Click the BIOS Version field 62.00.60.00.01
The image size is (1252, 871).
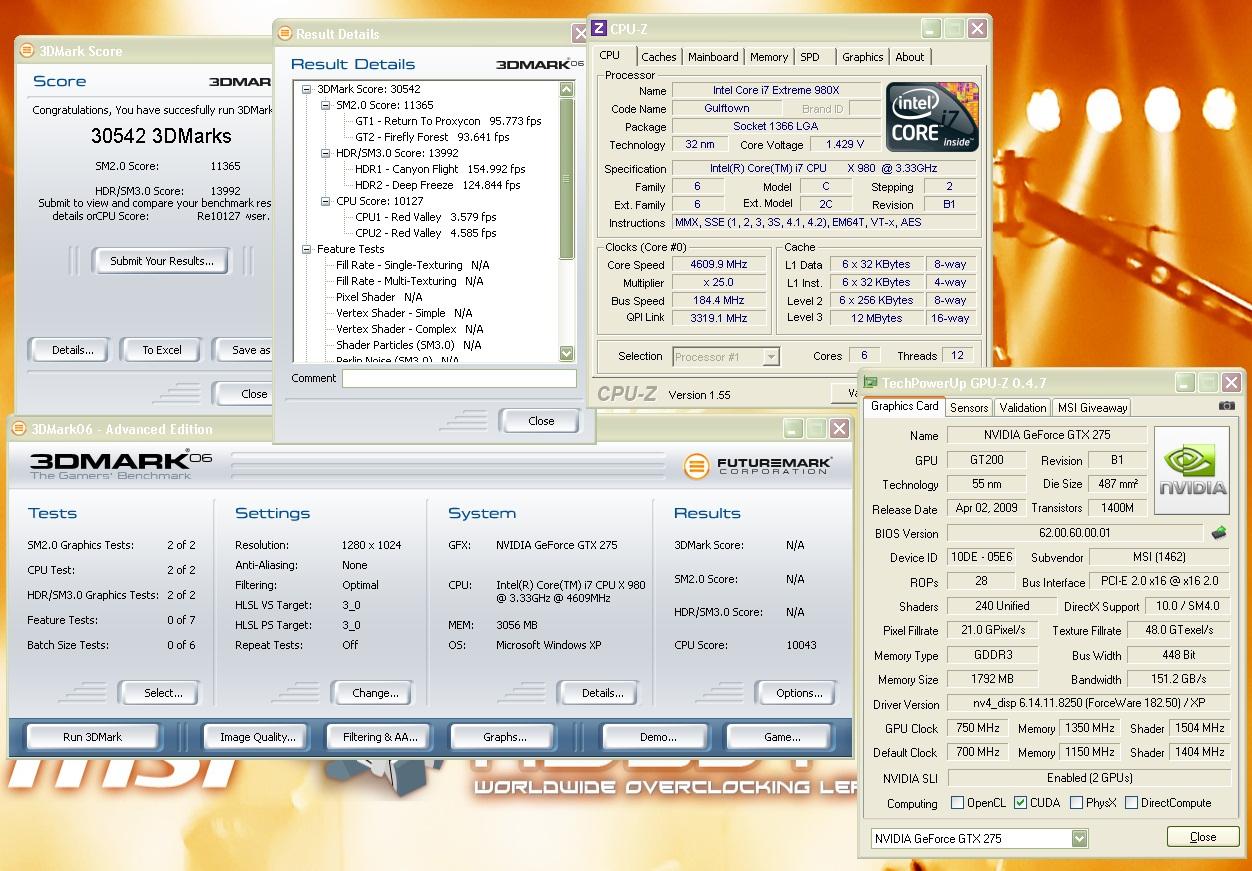pyautogui.click(x=1074, y=533)
